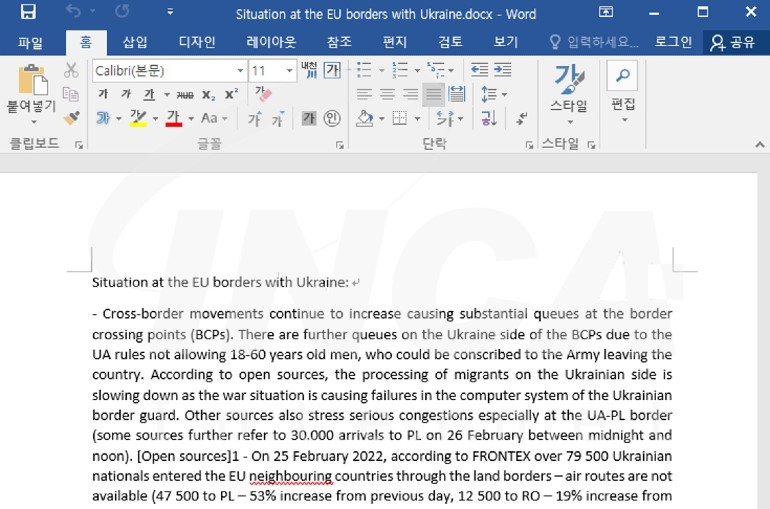Viewport: 770px width, 509px height.
Task: Click the phonetic guide 내천 icon
Action: tap(309, 70)
